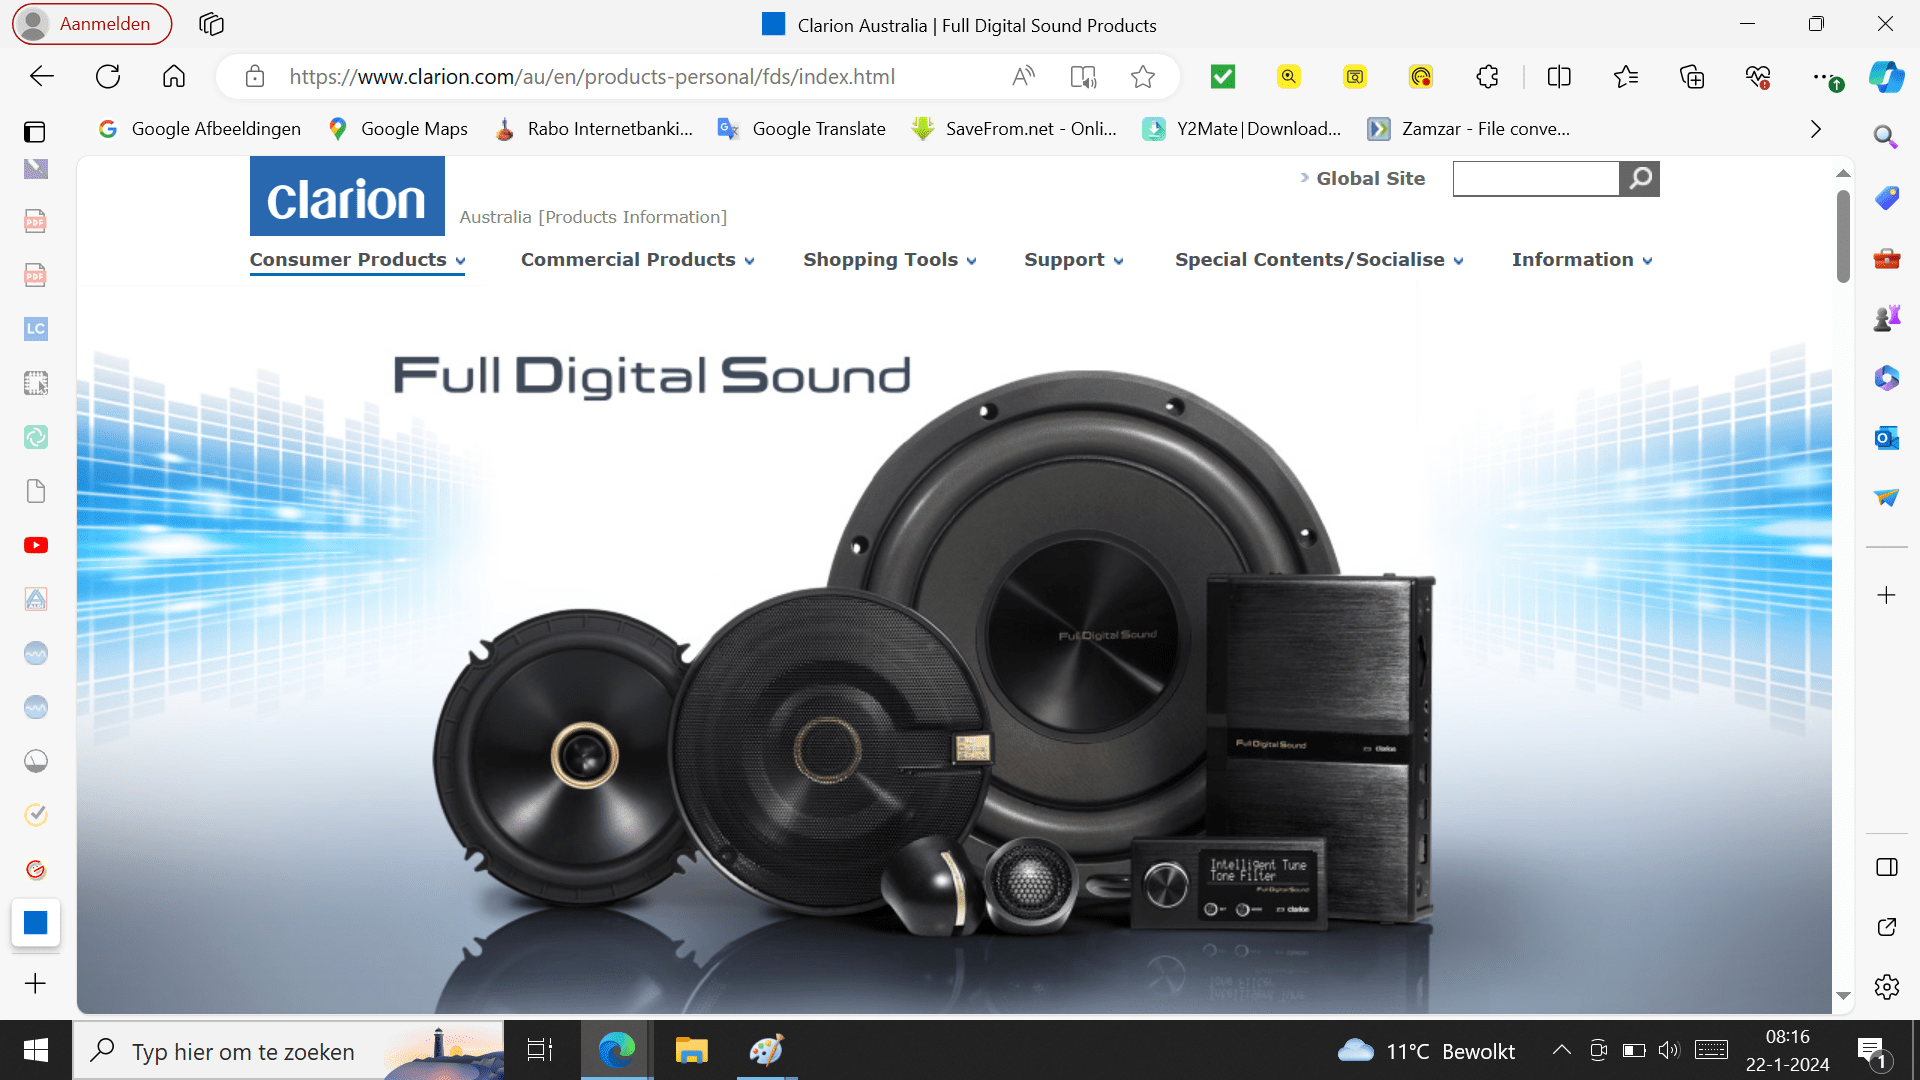Open Task View on taskbar
Image resolution: width=1920 pixels, height=1080 pixels.
[x=540, y=1050]
